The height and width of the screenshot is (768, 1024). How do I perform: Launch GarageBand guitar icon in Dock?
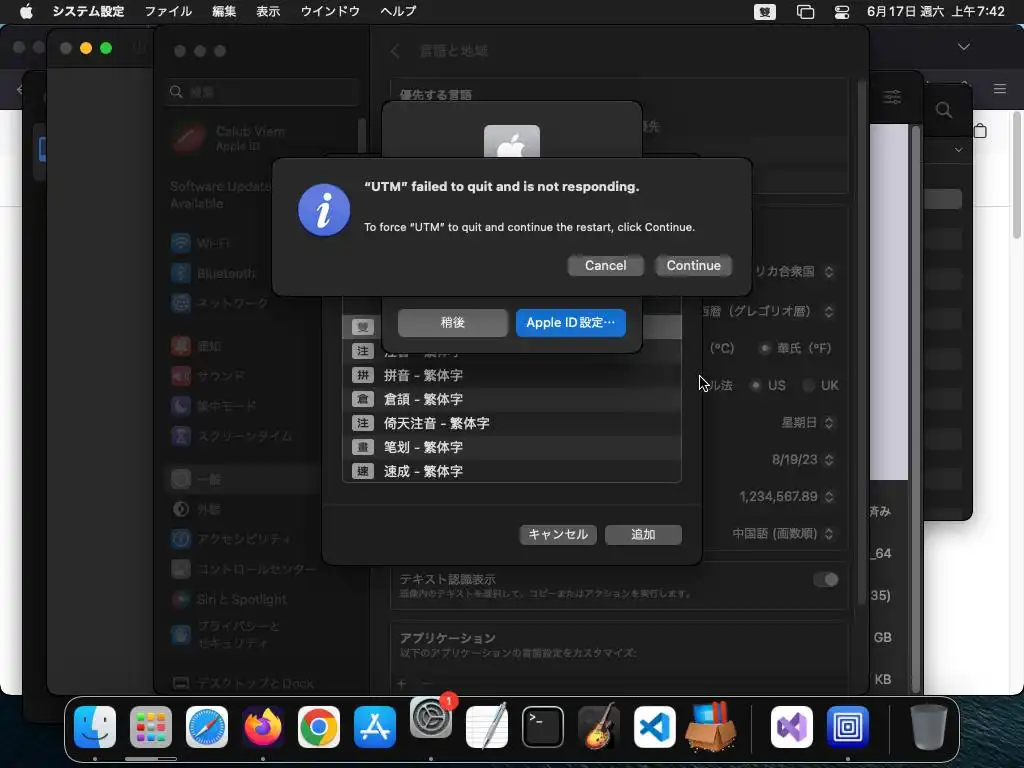point(599,726)
